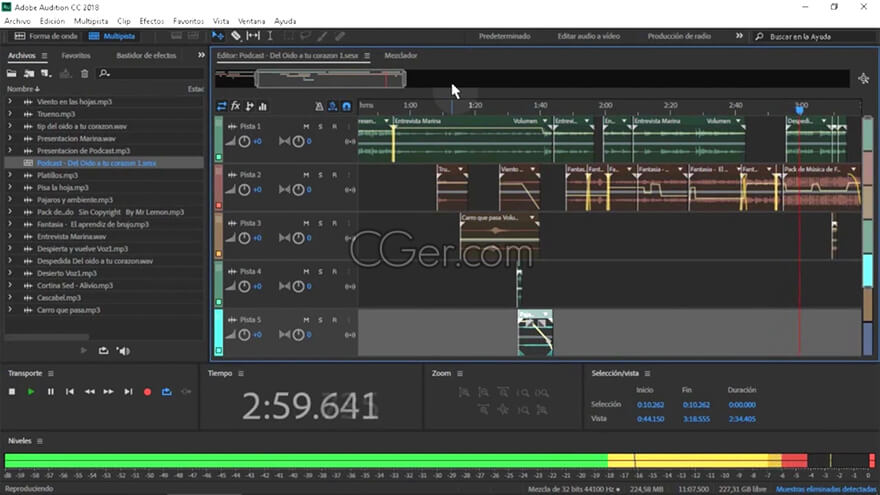Switch to Forma de onda view

(46, 36)
